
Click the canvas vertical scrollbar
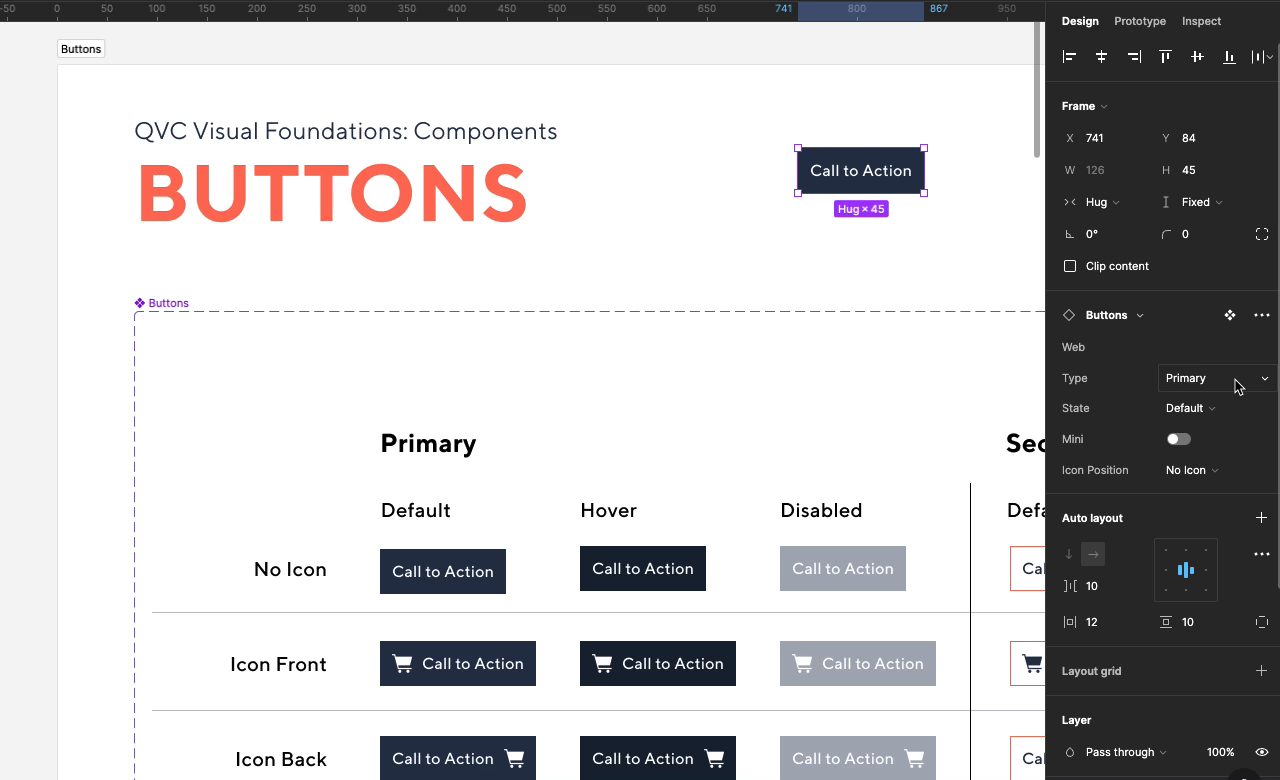1037,90
